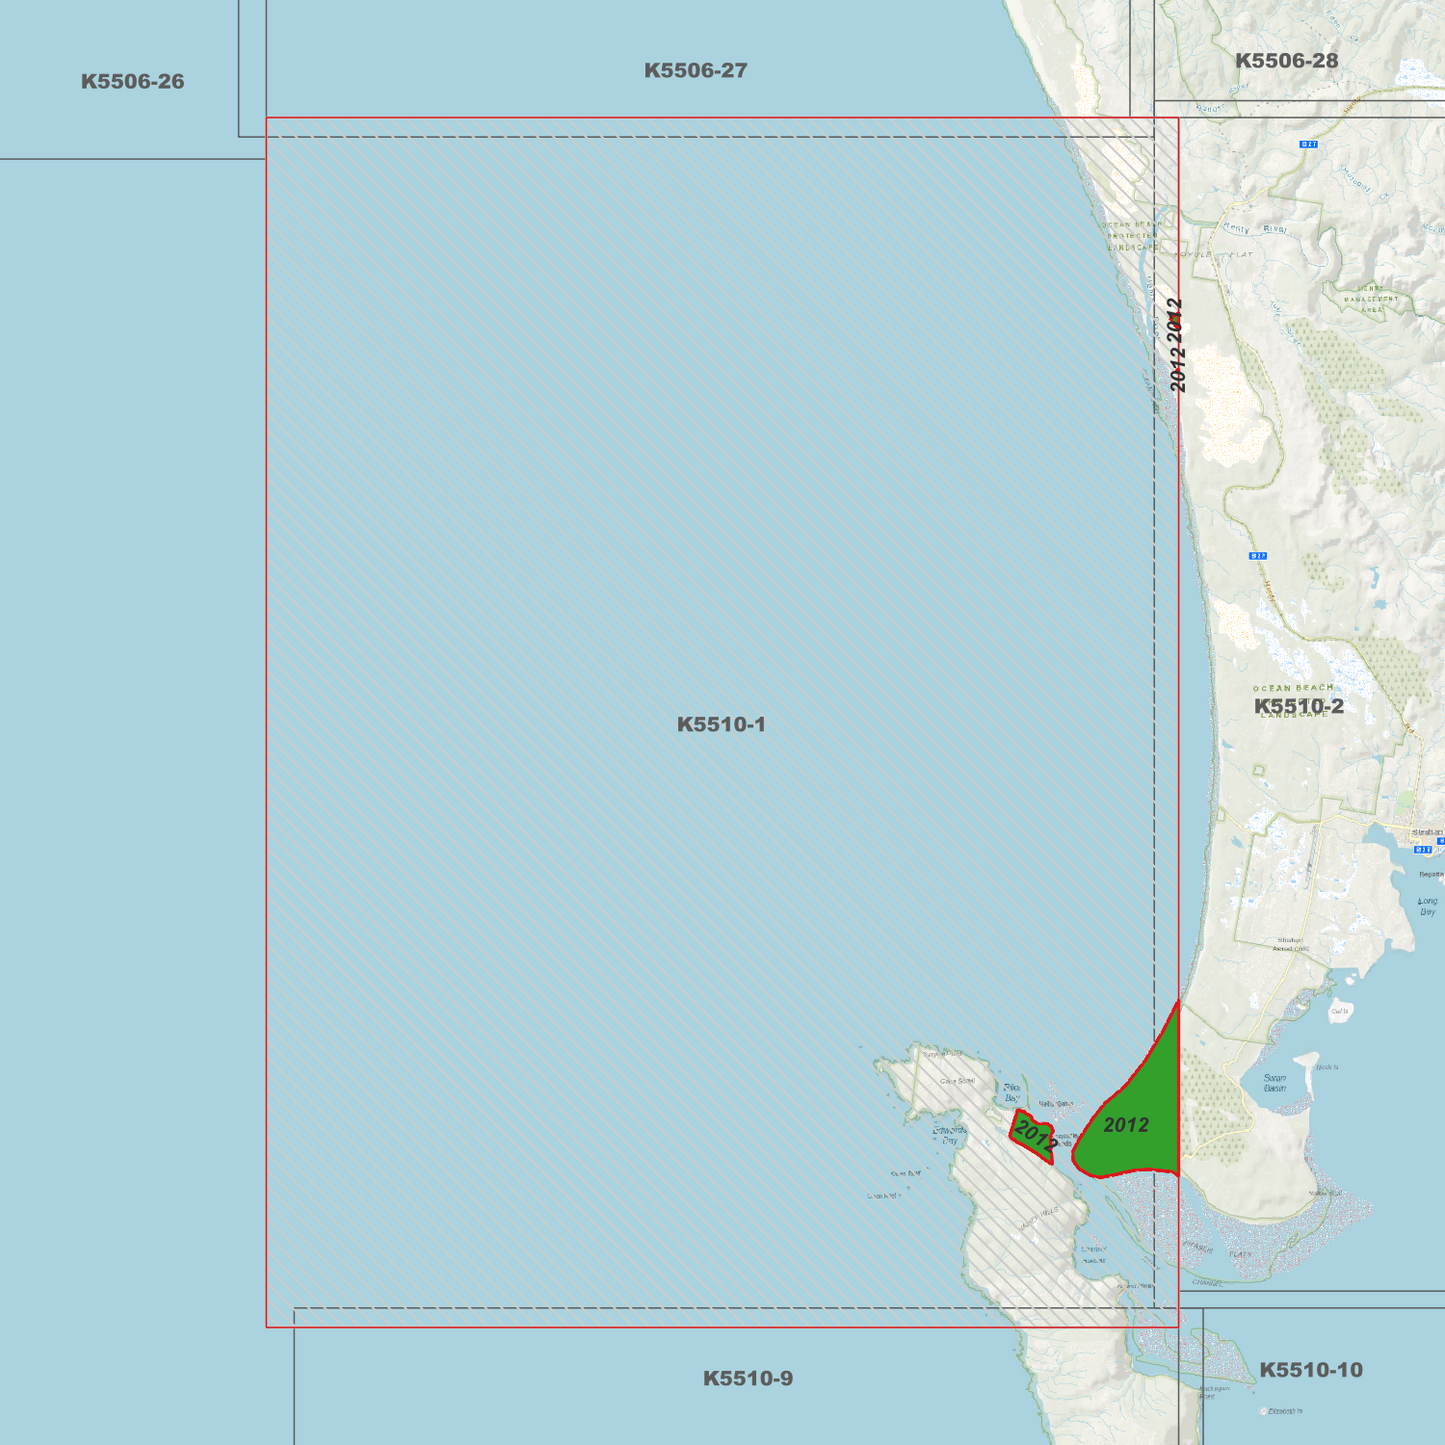Select the K5510-9 tile label

click(x=748, y=1378)
